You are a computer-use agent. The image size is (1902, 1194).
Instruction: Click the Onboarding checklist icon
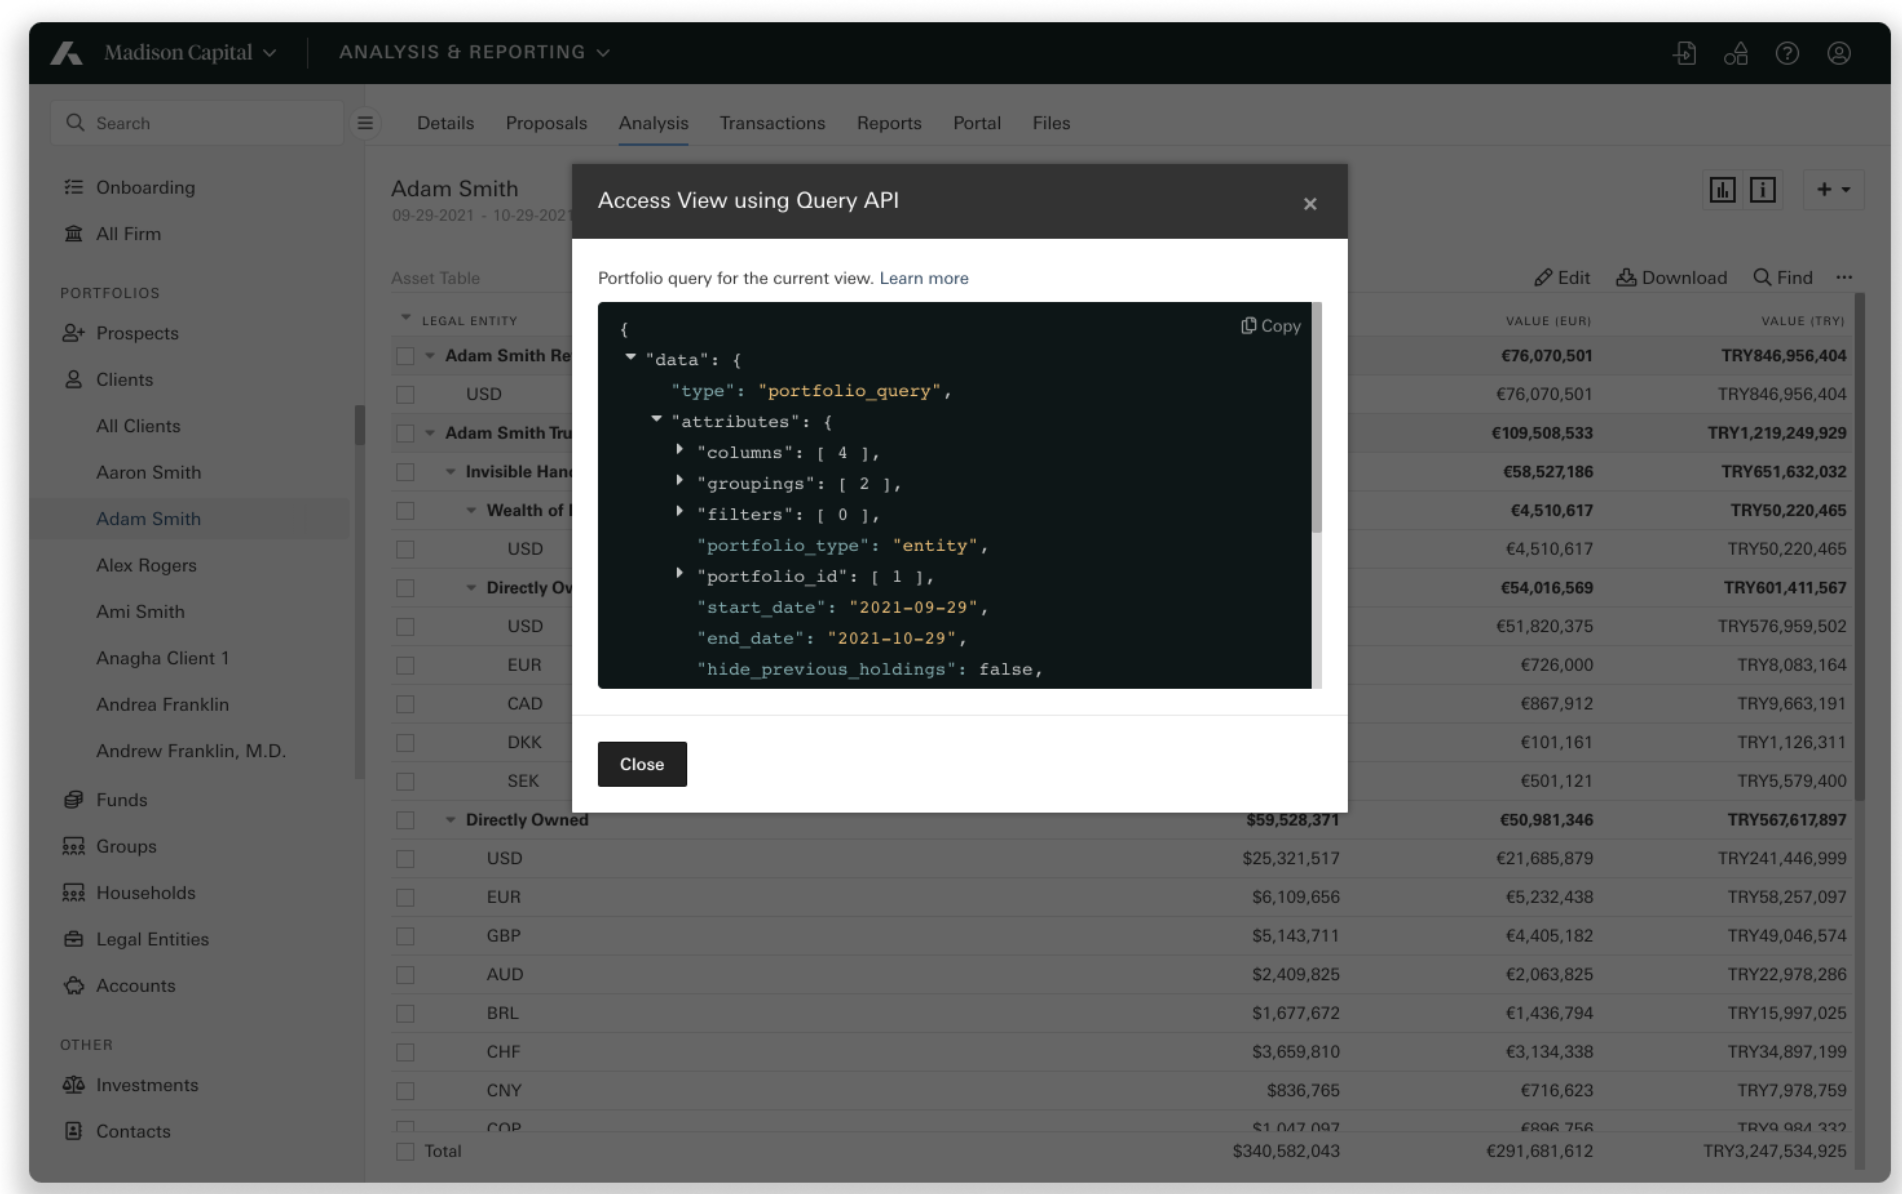pyautogui.click(x=73, y=187)
